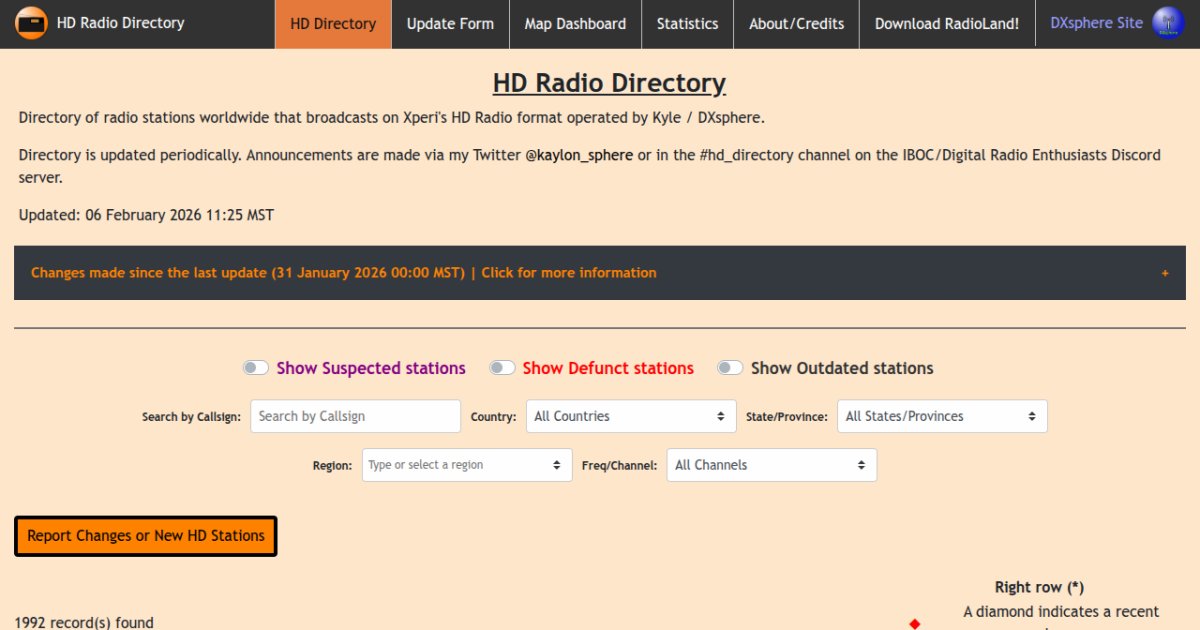This screenshot has height=630, width=1200.
Task: Click the Search by Callsign field
Action: pos(355,416)
